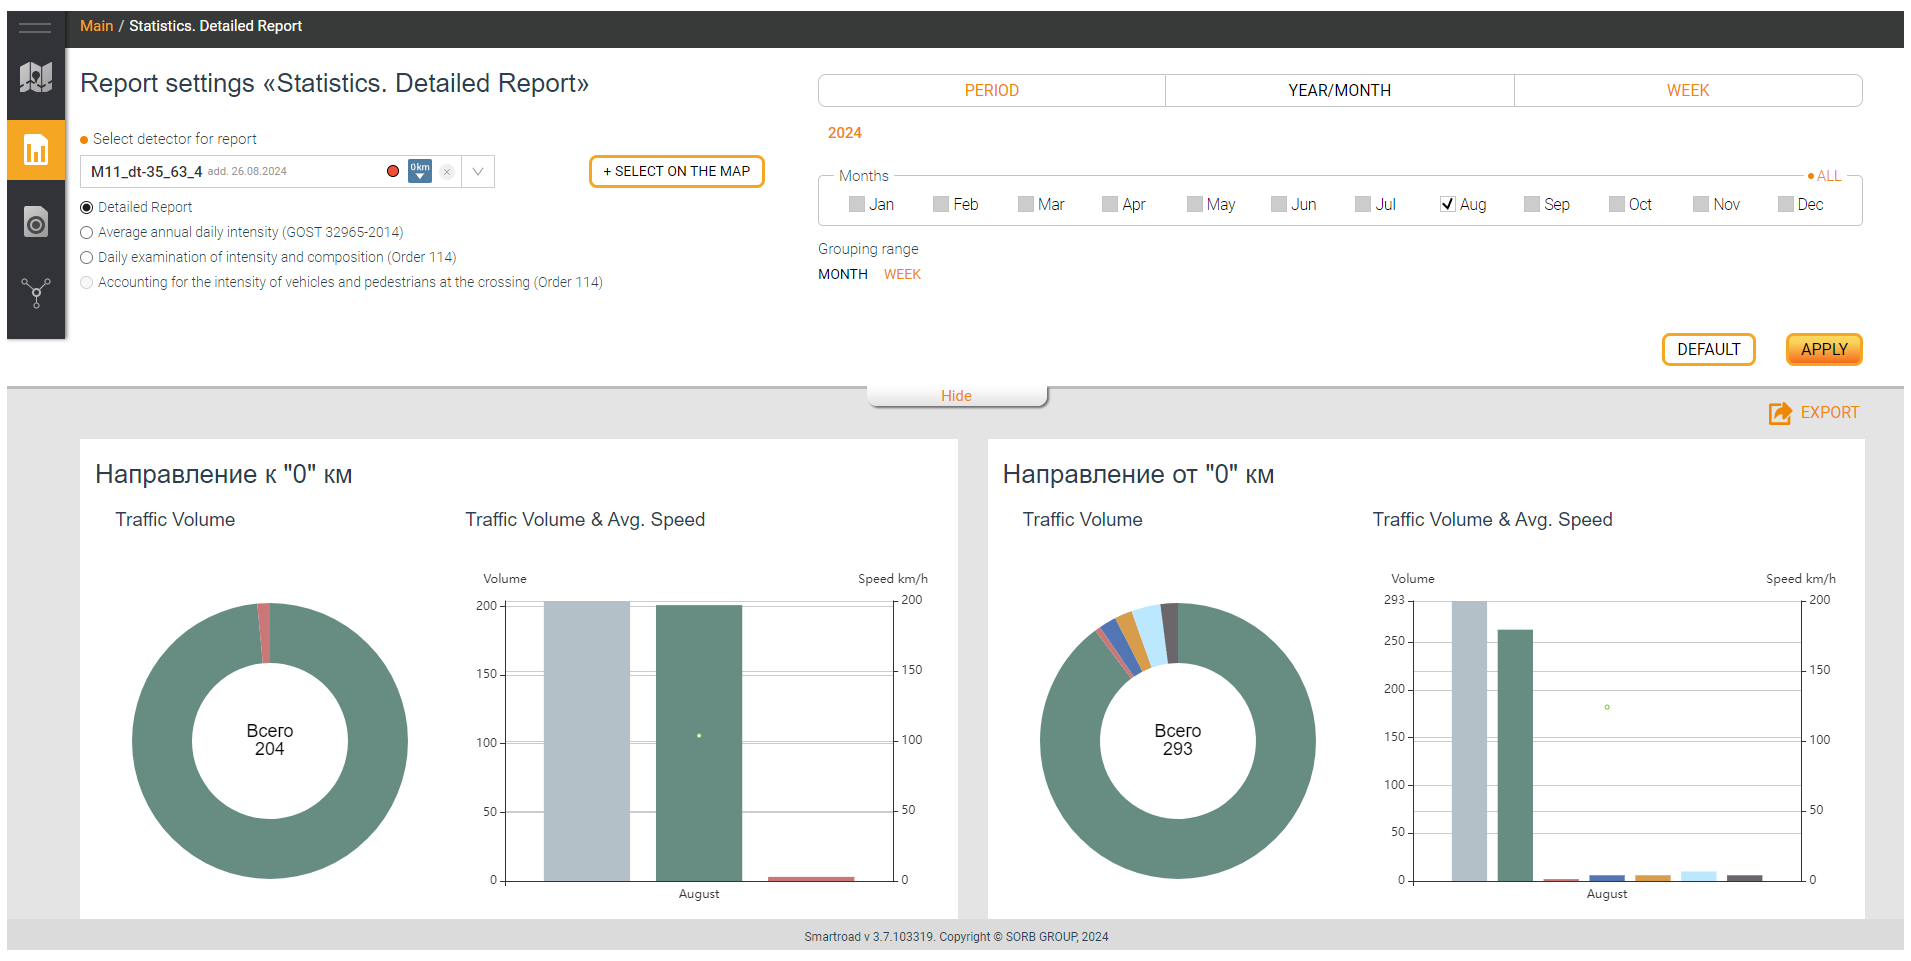Open the map view sidebar icon
Viewport: 1911px width, 961px height.
click(36, 77)
